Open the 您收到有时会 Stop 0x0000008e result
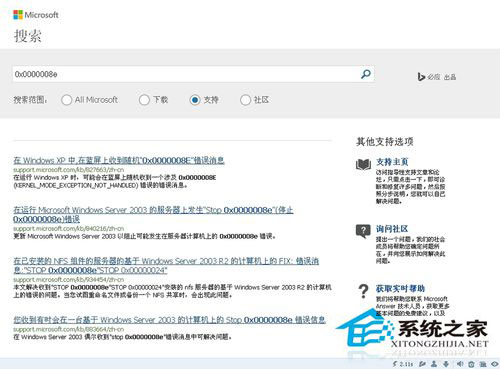Screen dimensions: 500x369 [169, 320]
